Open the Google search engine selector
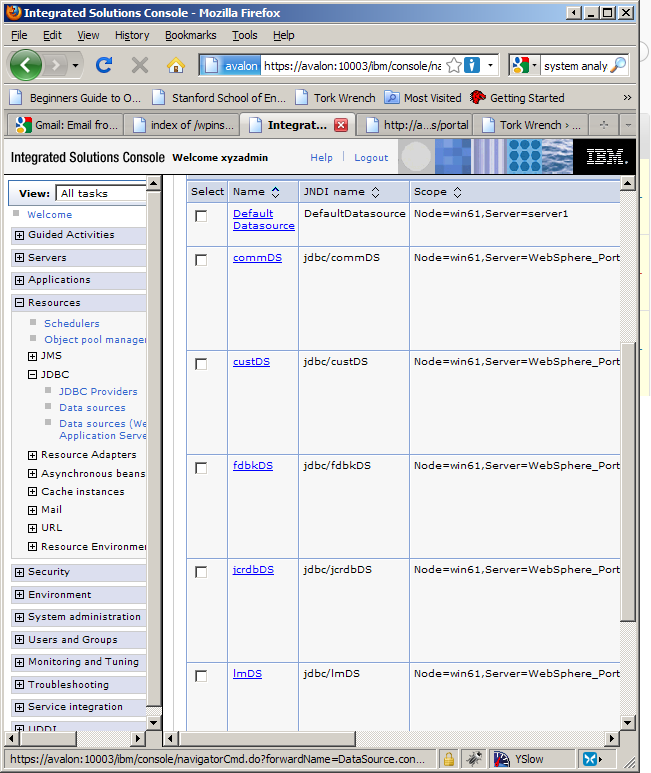The height and width of the screenshot is (773, 651). pyautogui.click(x=524, y=65)
